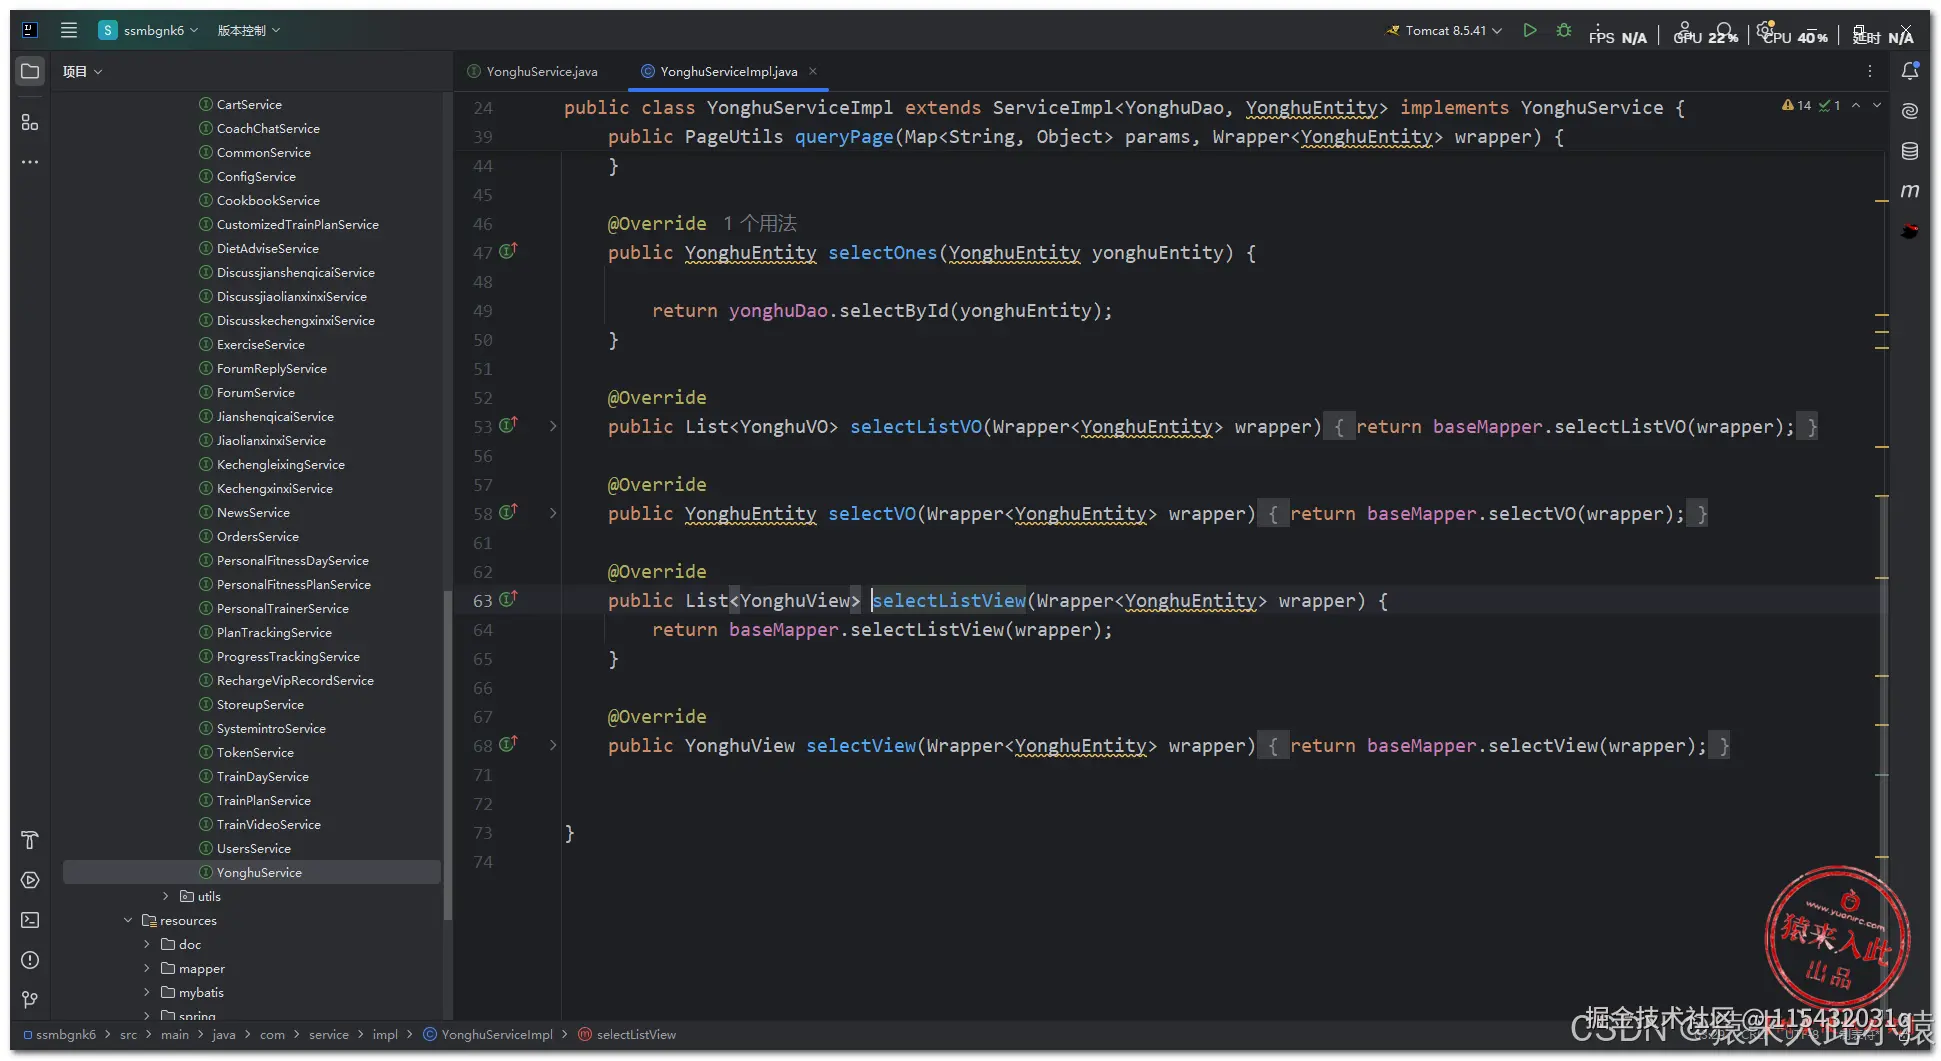Click the override gutter icon on line 63

[x=508, y=599]
